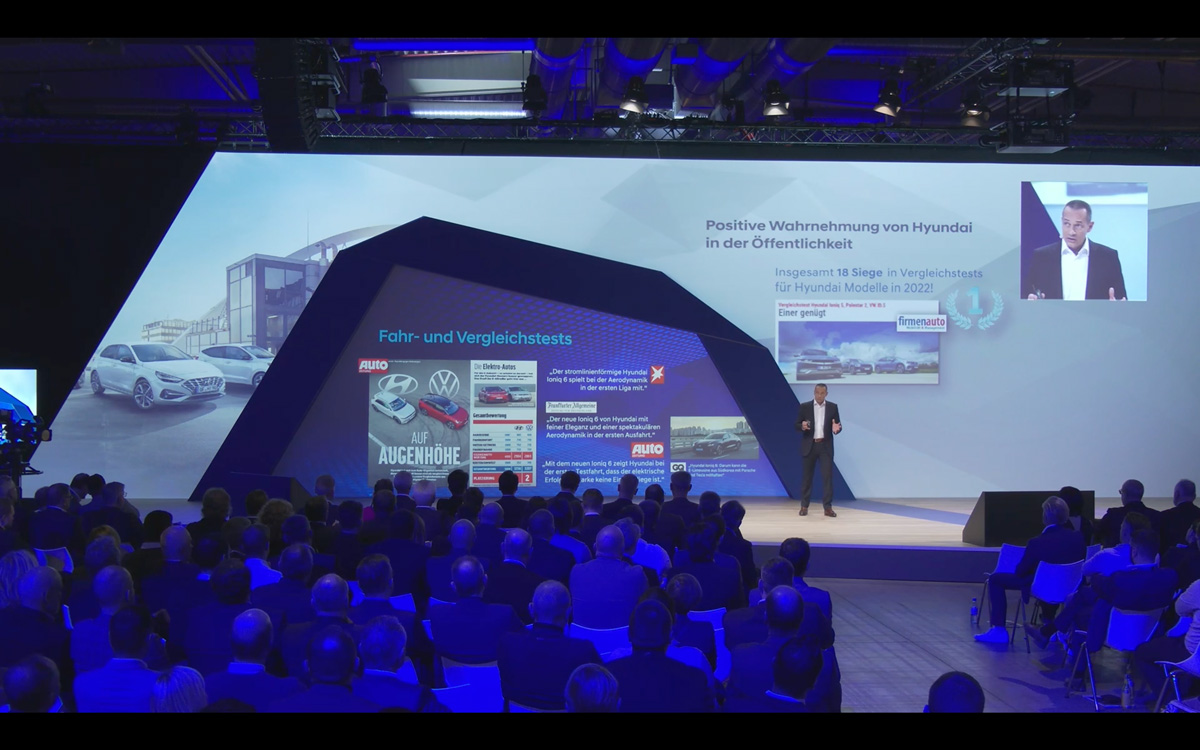Click the dark Ioniq 6 car photo
Viewport: 1200px width, 750px height.
[713, 438]
